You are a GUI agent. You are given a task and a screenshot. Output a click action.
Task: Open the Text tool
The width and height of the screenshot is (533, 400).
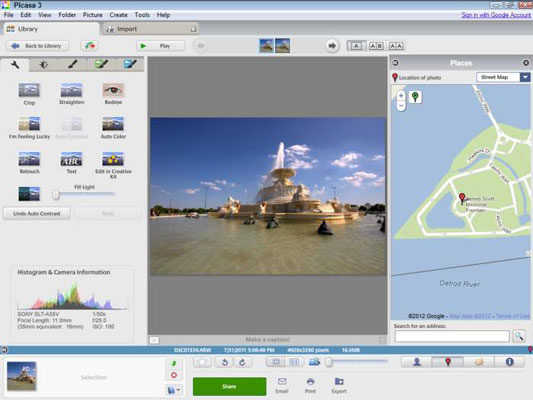point(71,163)
